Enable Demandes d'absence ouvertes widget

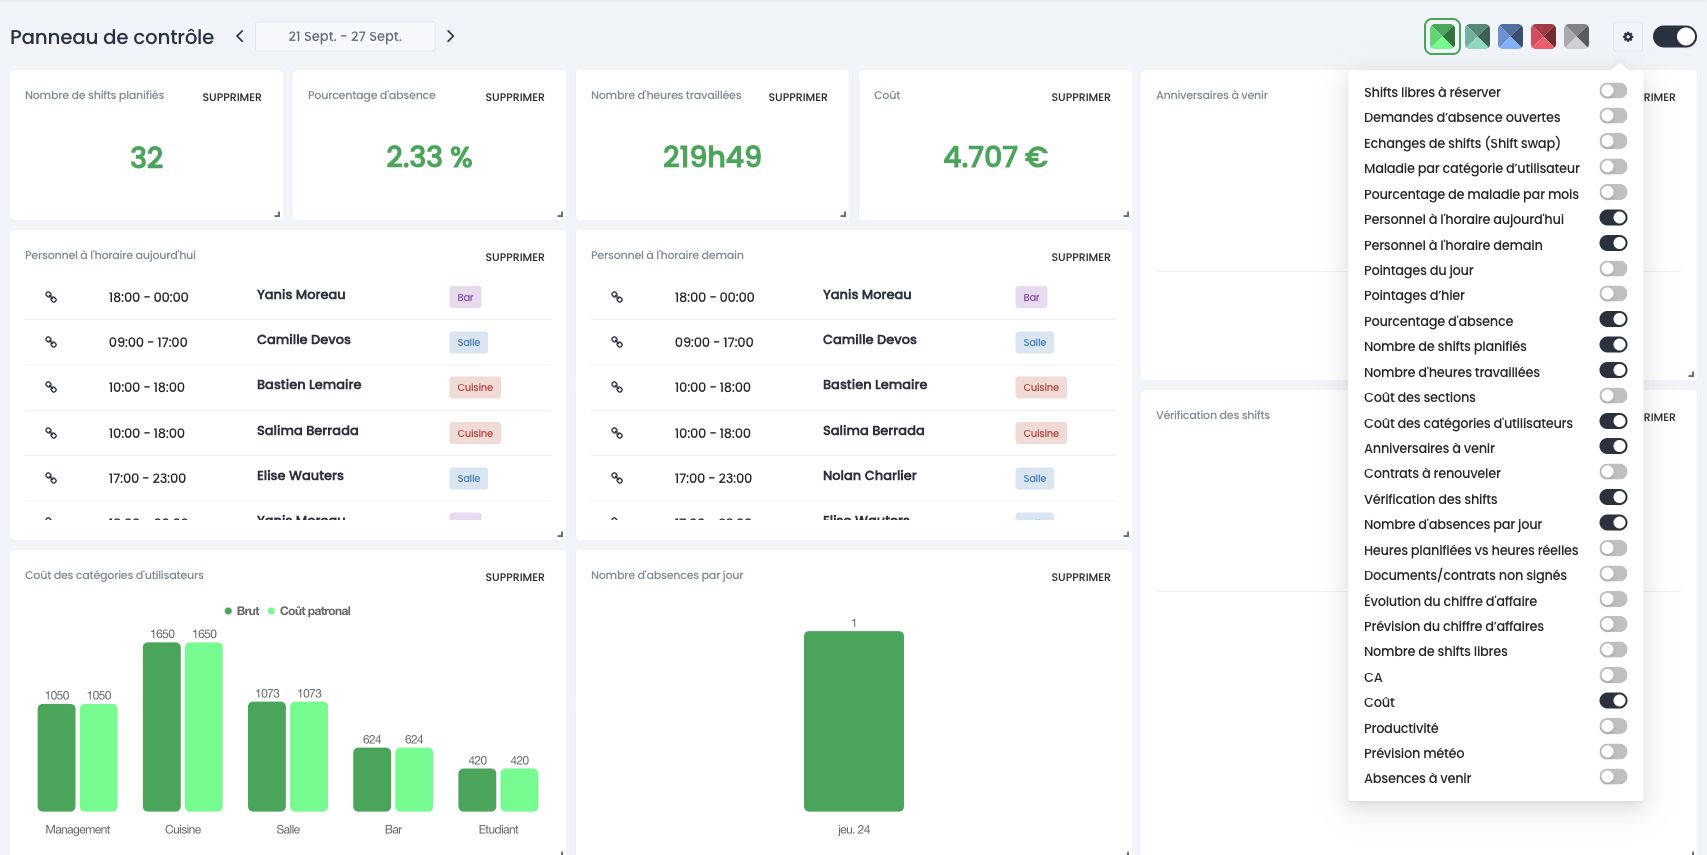click(1613, 116)
